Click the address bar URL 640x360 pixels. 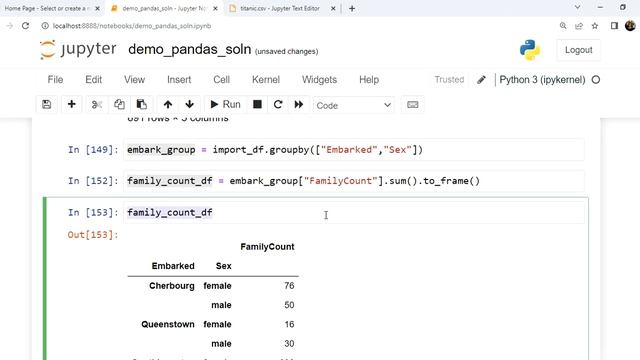132,26
